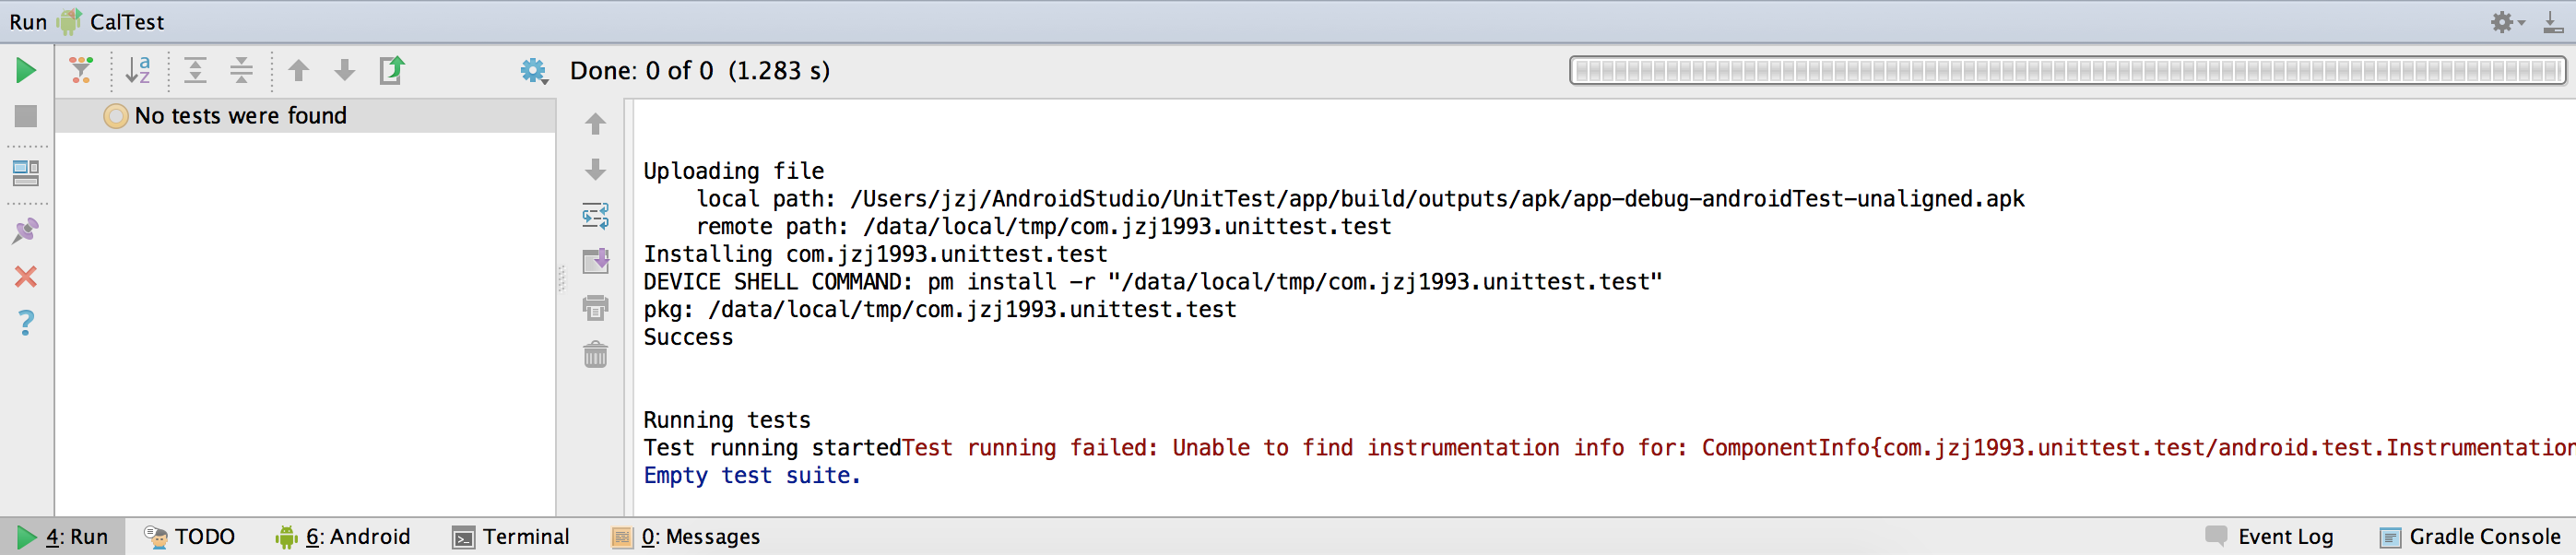Switch to the 6: Android tool window

[x=343, y=537]
